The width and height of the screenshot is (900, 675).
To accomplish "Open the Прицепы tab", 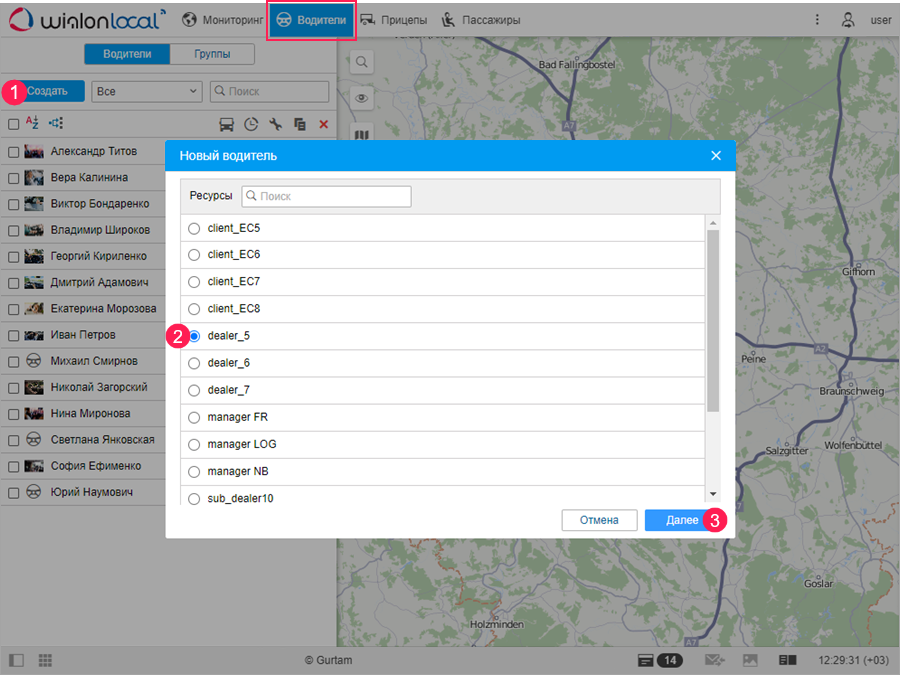I will click(394, 20).
